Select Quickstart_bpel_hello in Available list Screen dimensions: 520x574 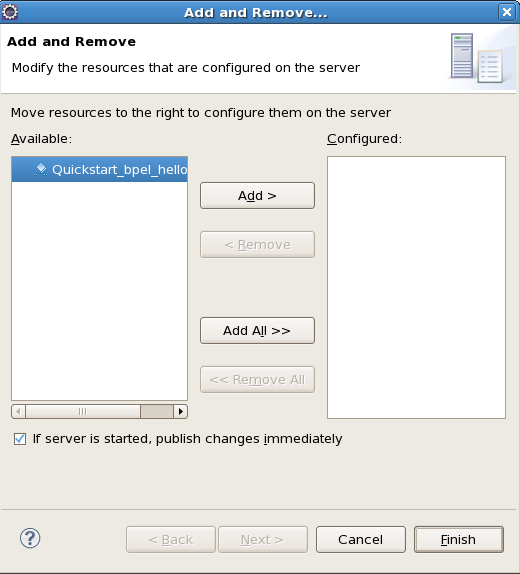coord(100,169)
